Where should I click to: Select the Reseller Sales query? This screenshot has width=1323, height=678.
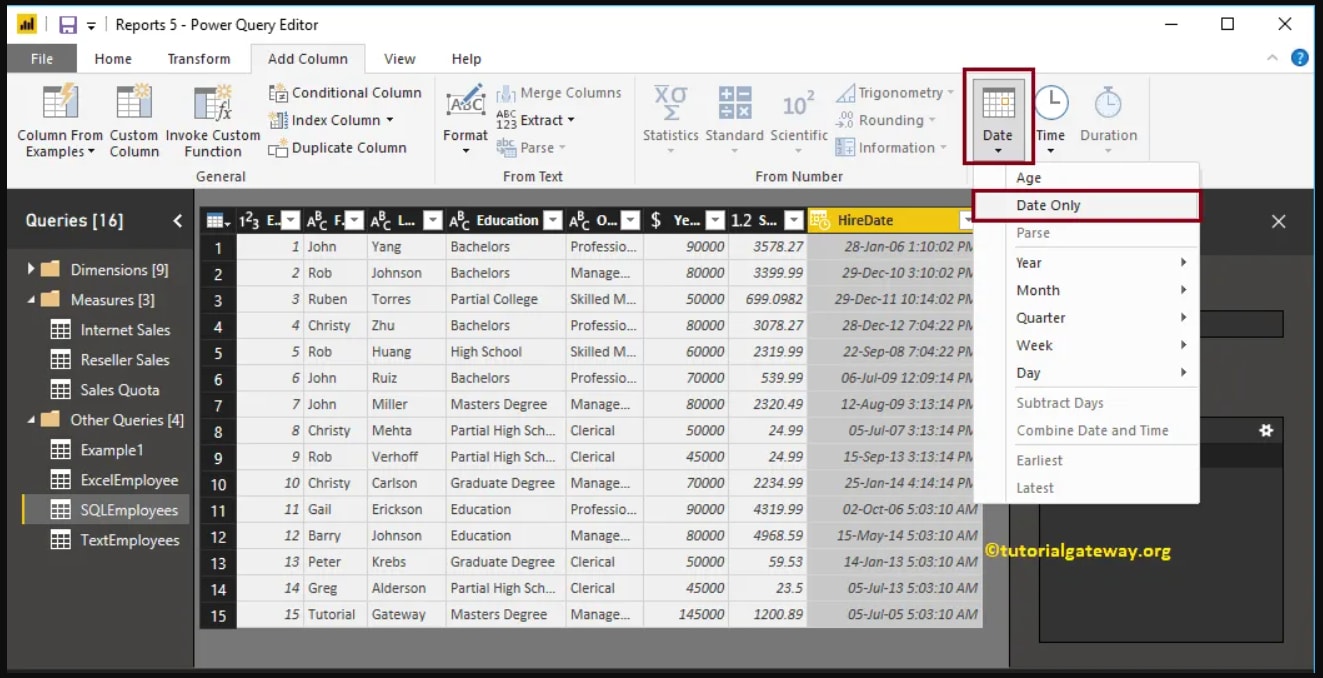coord(125,360)
